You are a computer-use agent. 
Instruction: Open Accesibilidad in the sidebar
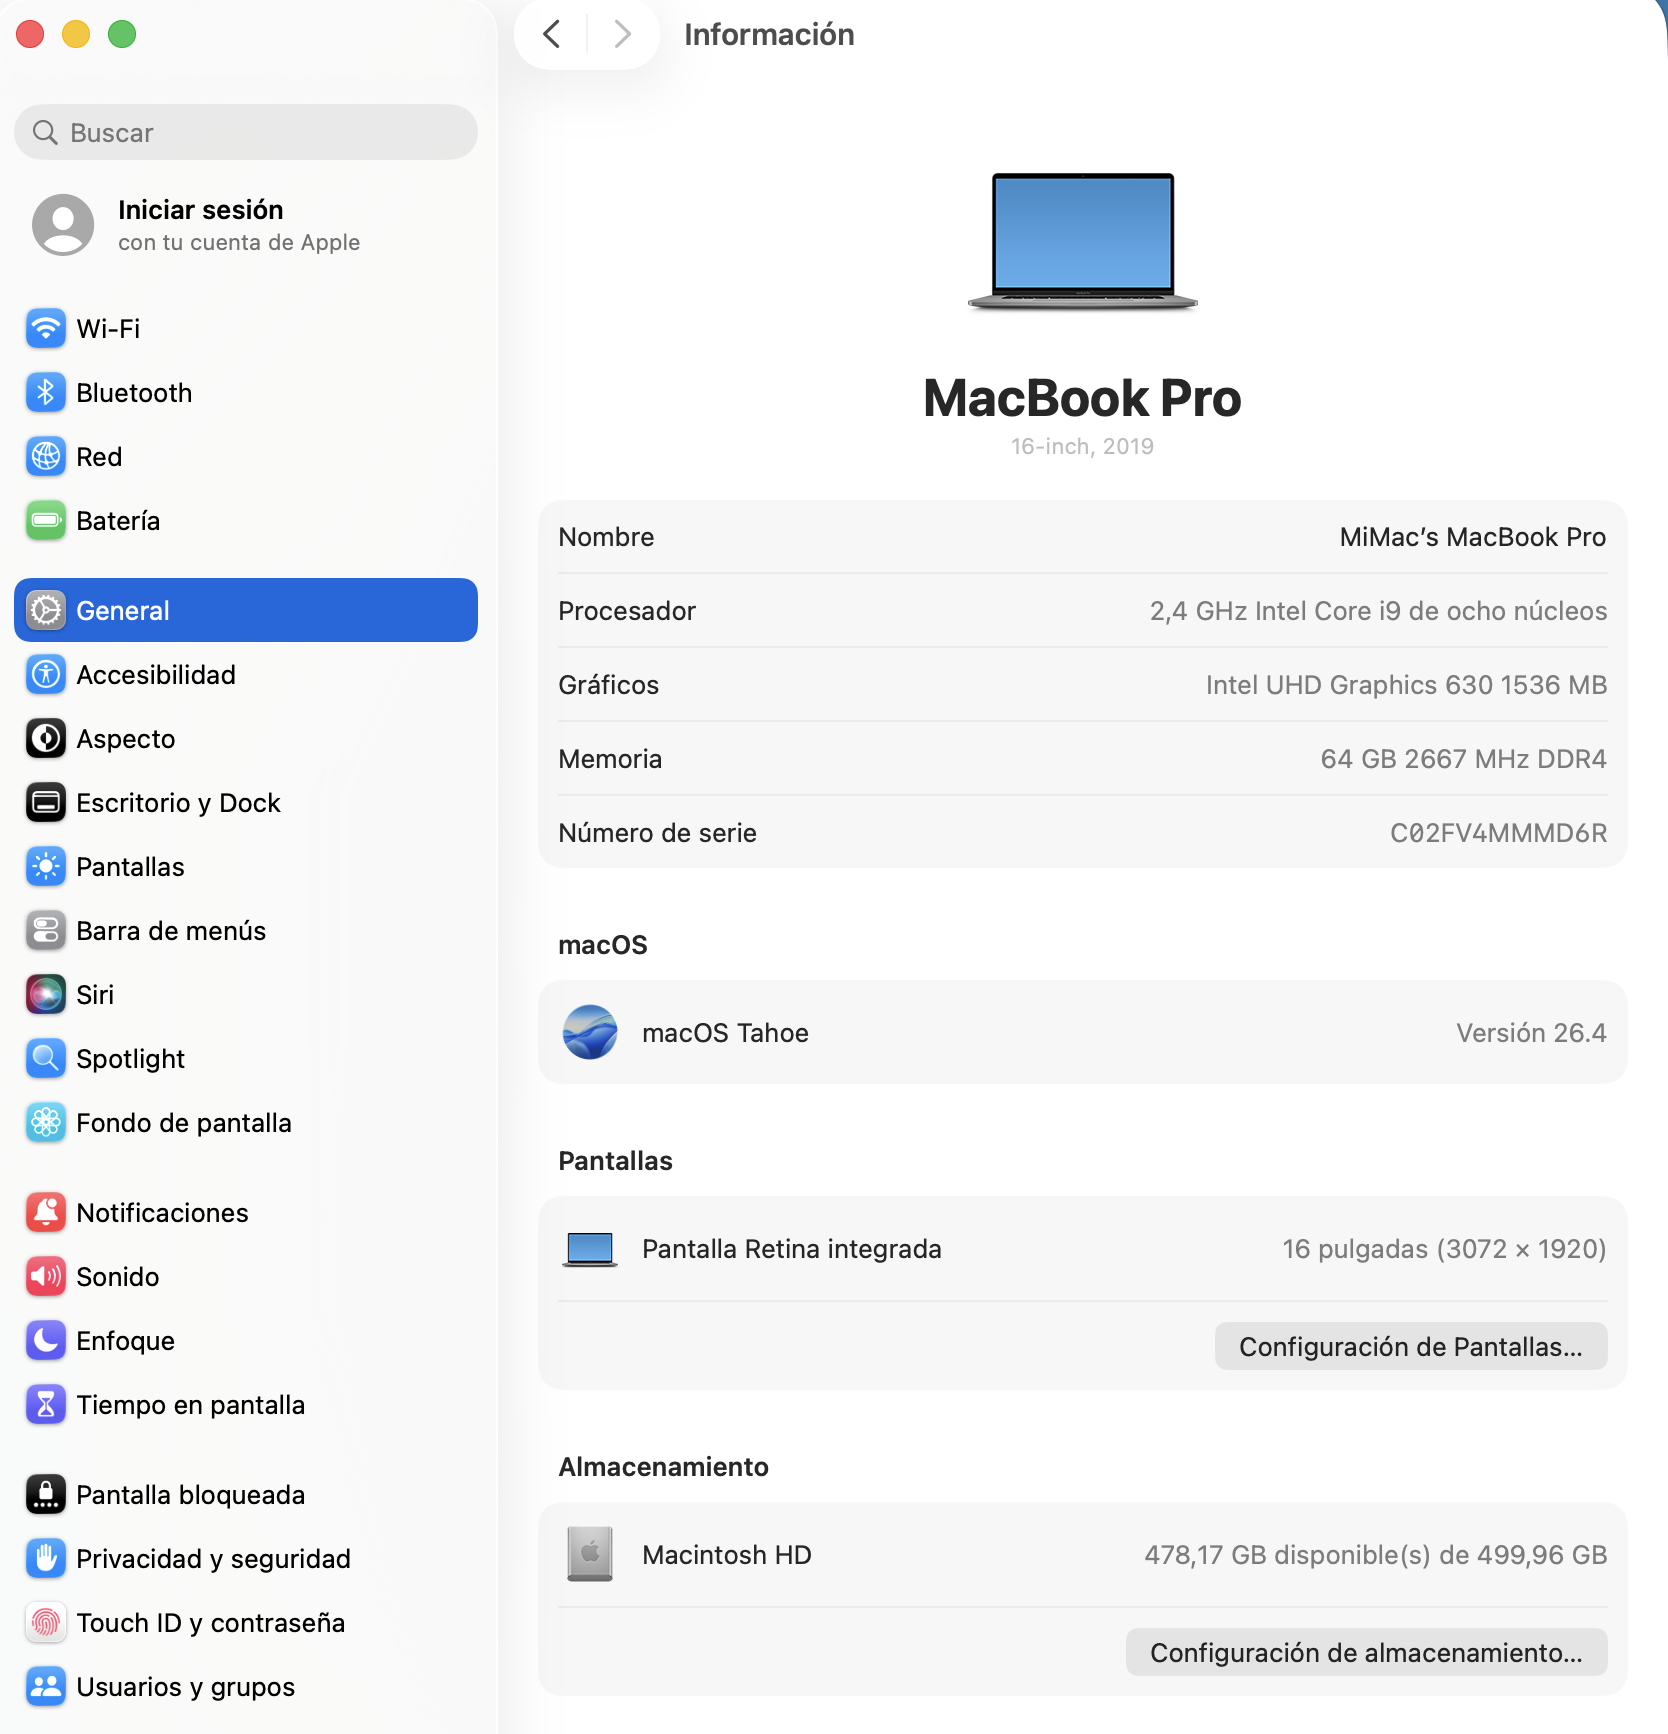156,675
